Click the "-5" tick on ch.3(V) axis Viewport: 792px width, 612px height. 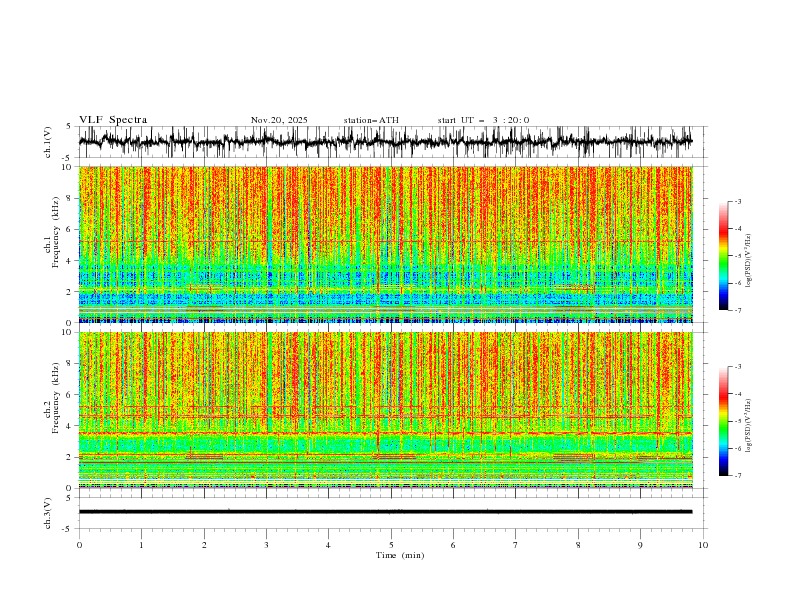click(68, 529)
